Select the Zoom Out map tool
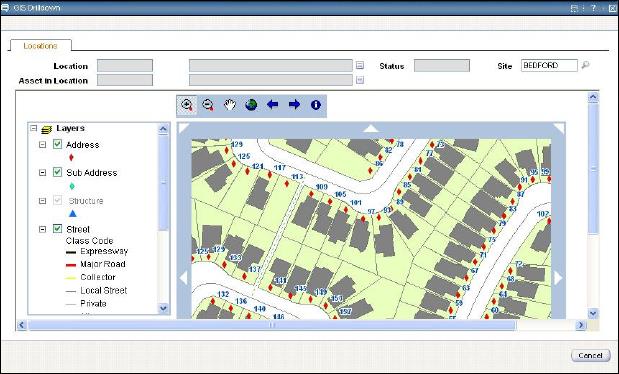 click(208, 105)
